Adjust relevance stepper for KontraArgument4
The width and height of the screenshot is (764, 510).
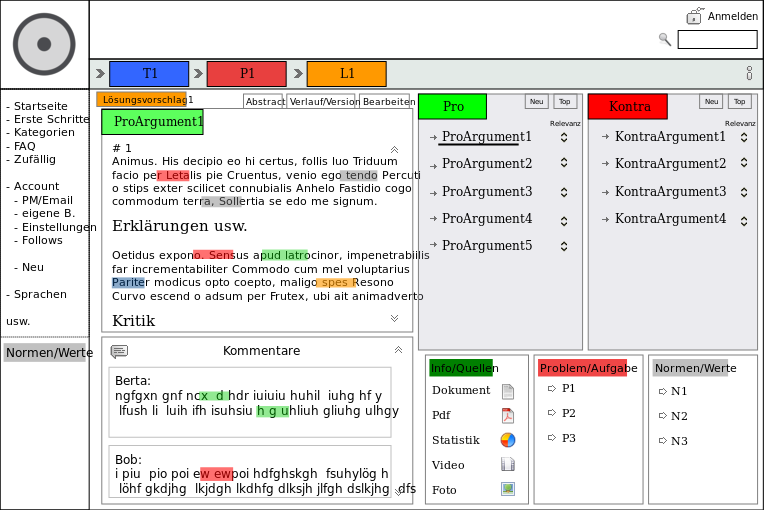[744, 221]
